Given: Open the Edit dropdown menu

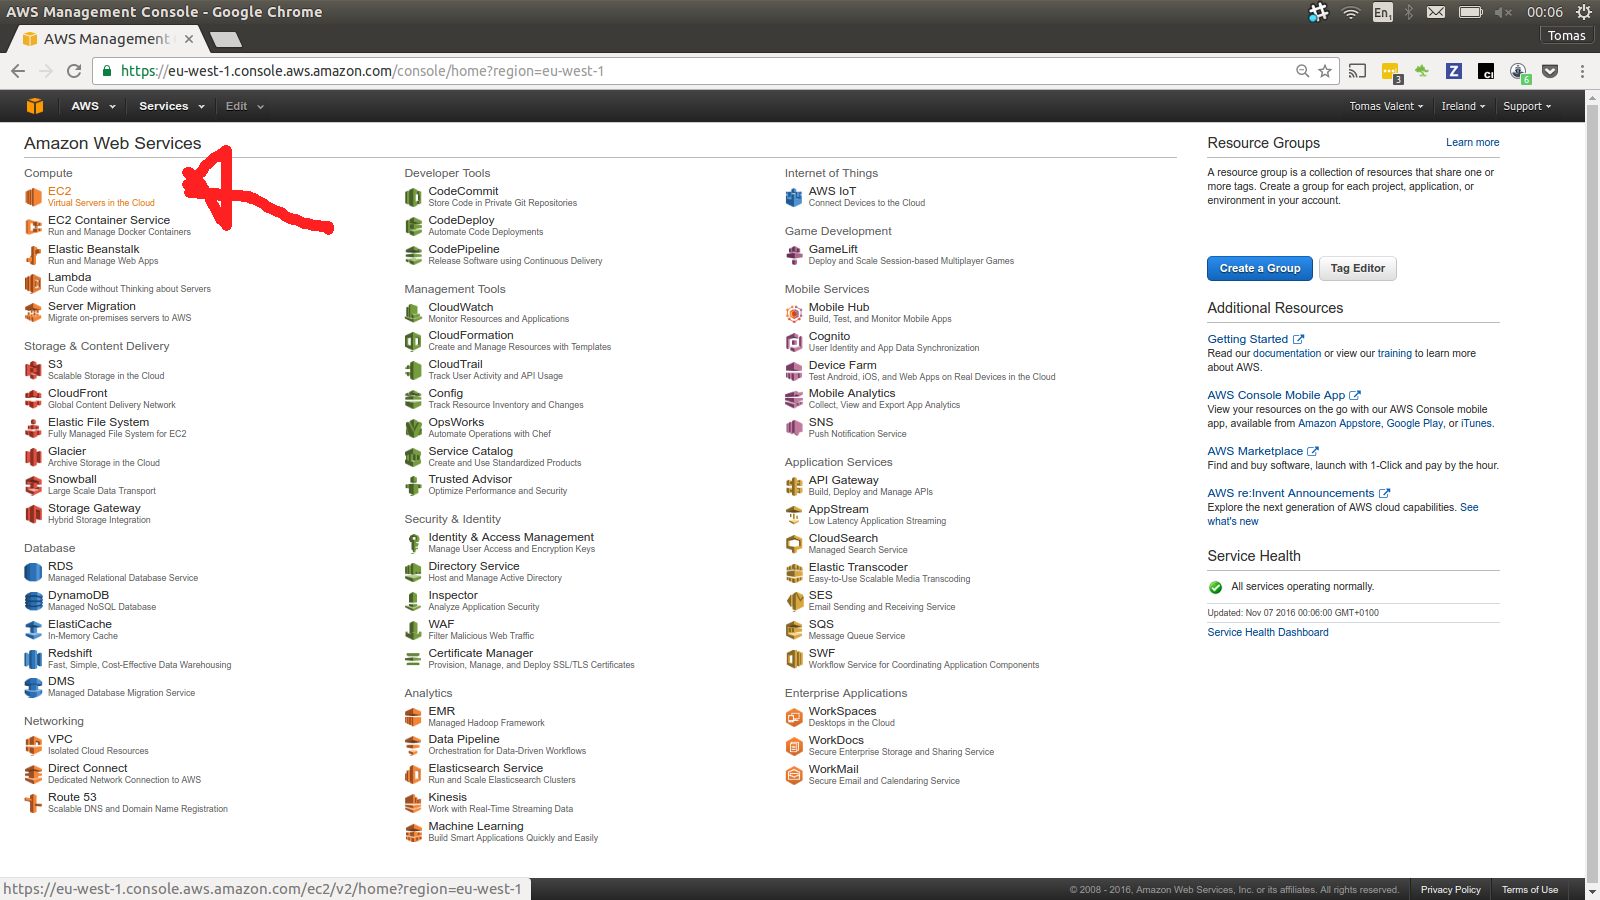Looking at the screenshot, I should (x=244, y=106).
